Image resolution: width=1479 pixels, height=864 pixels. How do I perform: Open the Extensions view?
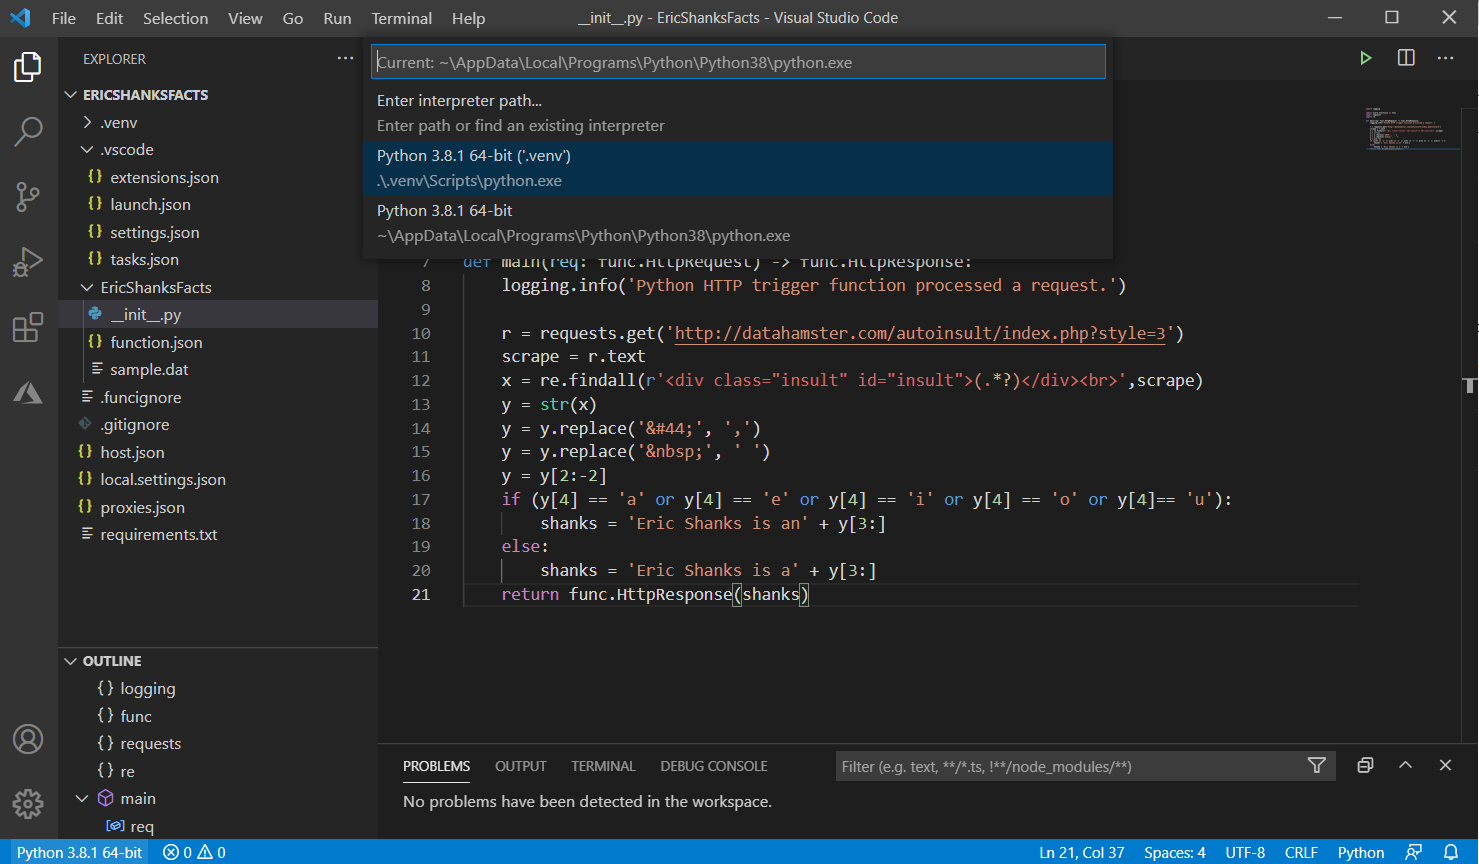[28, 327]
